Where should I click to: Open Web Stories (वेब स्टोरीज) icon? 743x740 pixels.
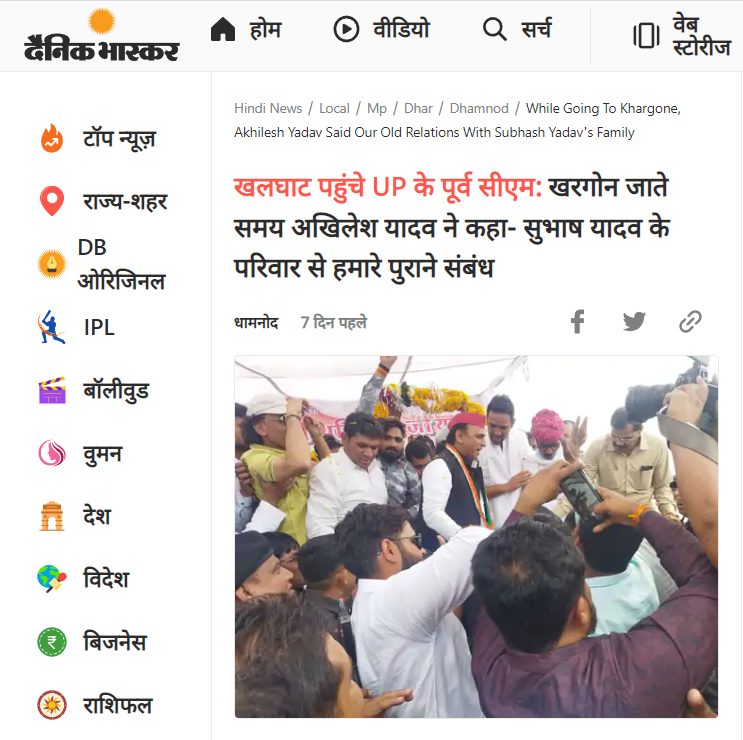click(x=646, y=36)
